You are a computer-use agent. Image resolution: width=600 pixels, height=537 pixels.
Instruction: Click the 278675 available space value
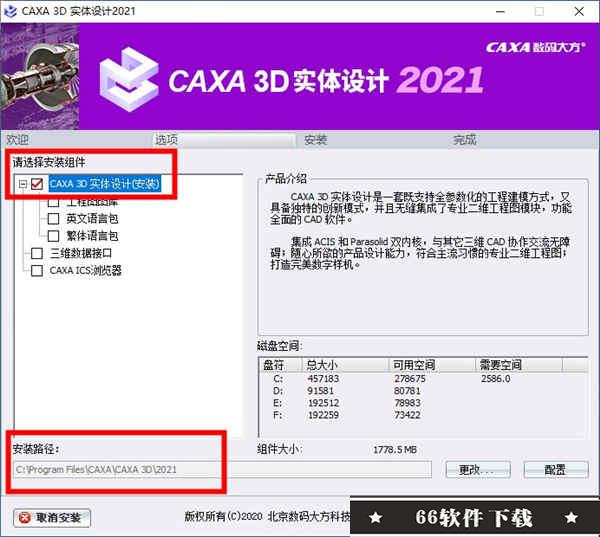pyautogui.click(x=410, y=379)
